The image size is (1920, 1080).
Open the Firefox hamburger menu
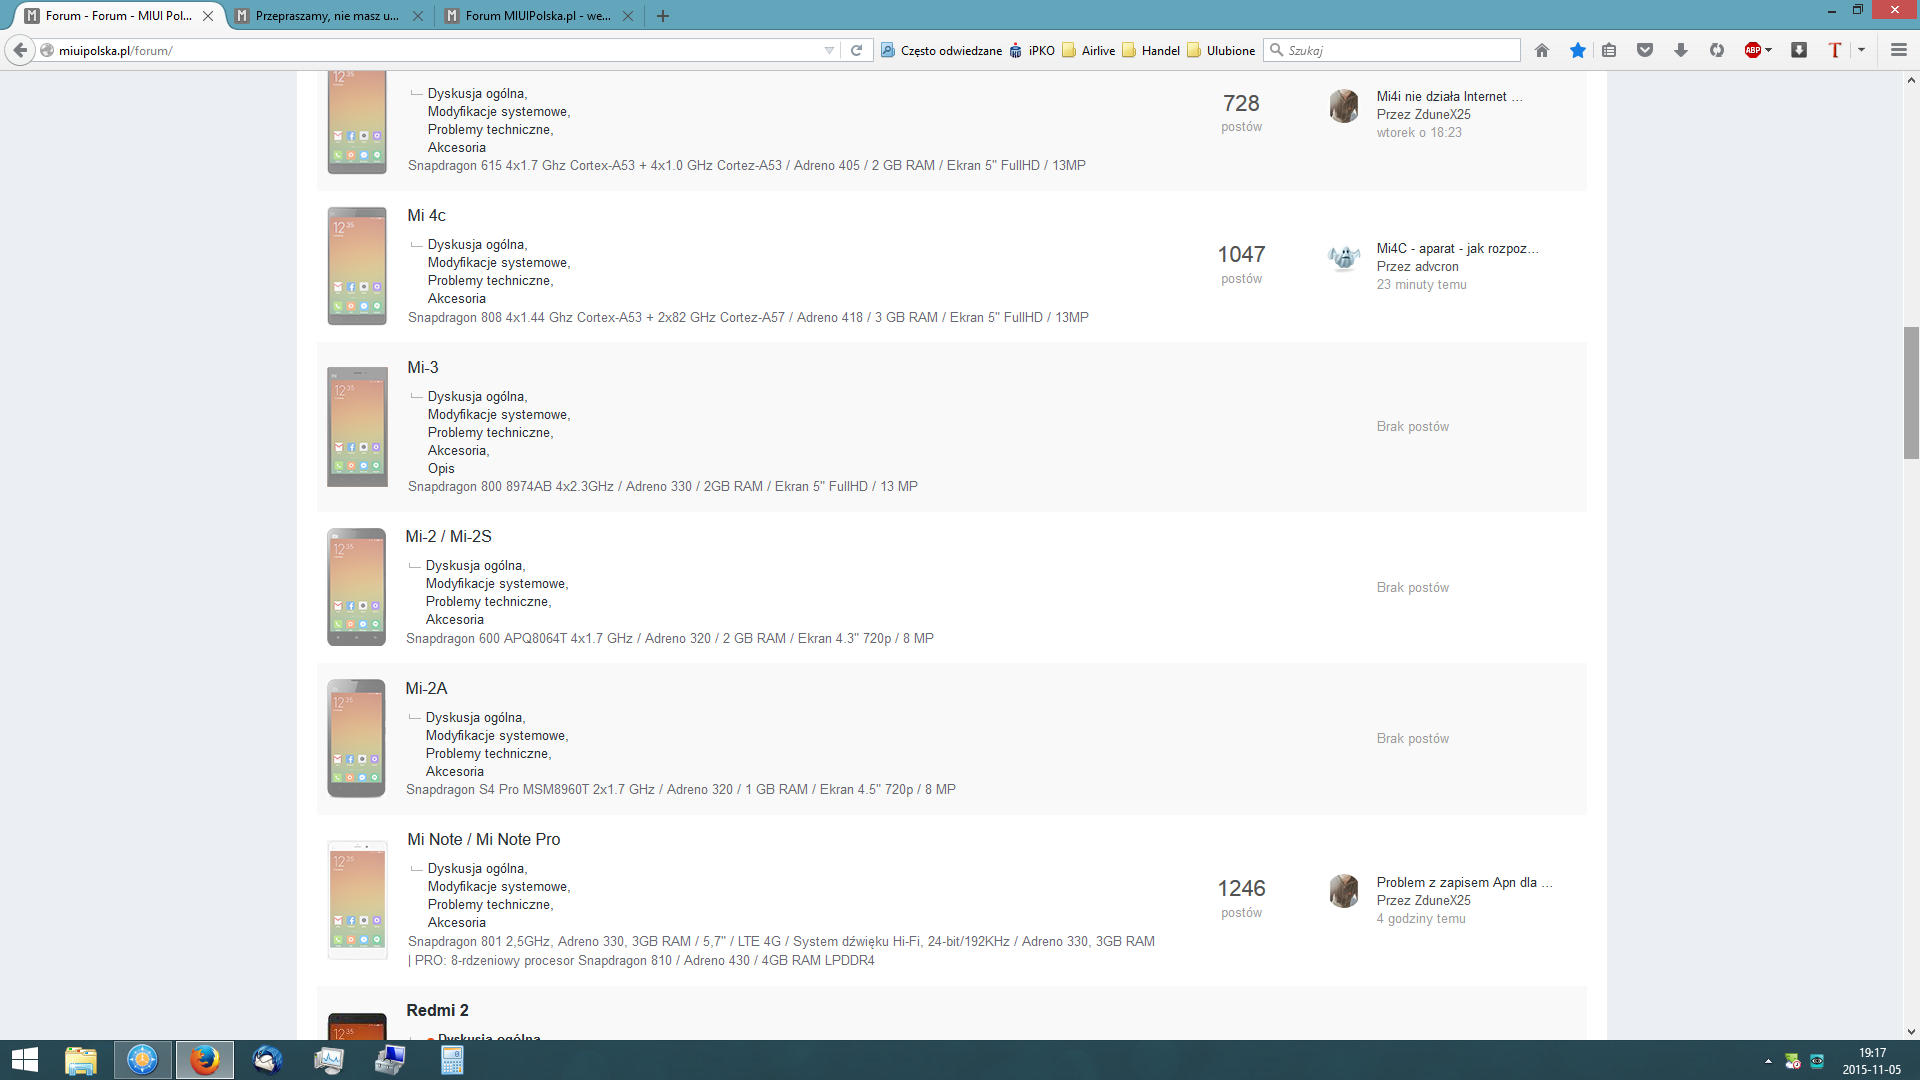pos(1898,50)
